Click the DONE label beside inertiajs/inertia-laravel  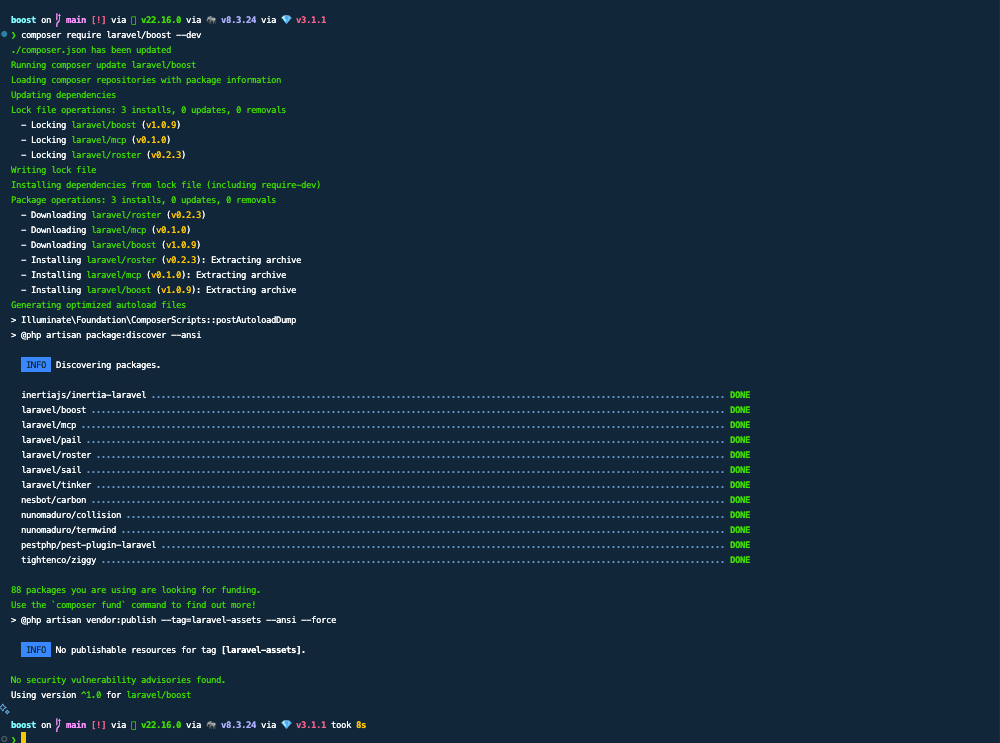click(739, 394)
